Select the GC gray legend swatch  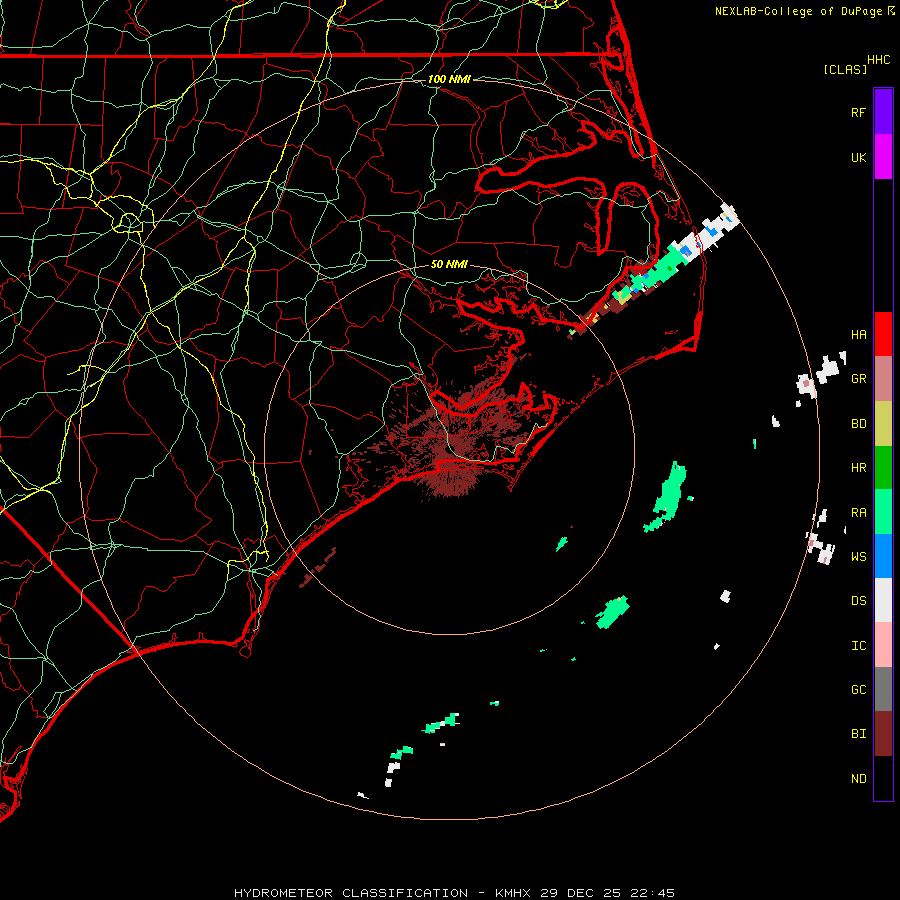point(883,689)
